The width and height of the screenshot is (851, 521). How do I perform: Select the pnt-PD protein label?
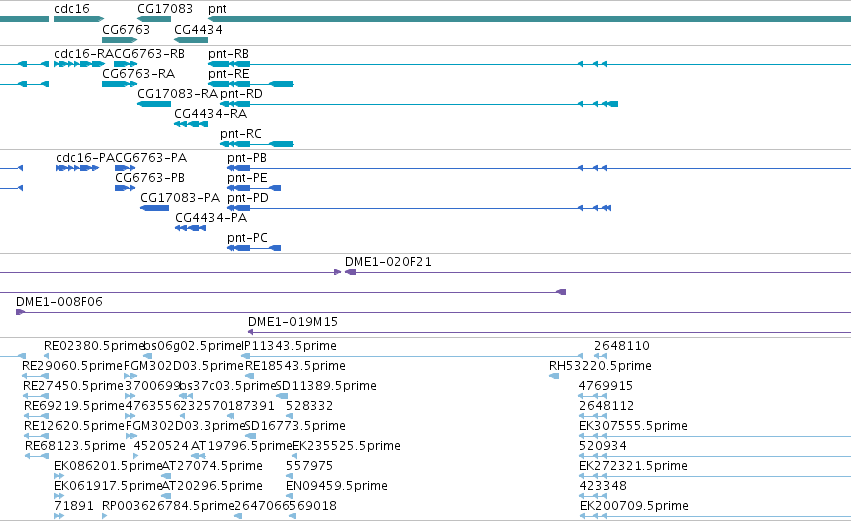[248, 198]
